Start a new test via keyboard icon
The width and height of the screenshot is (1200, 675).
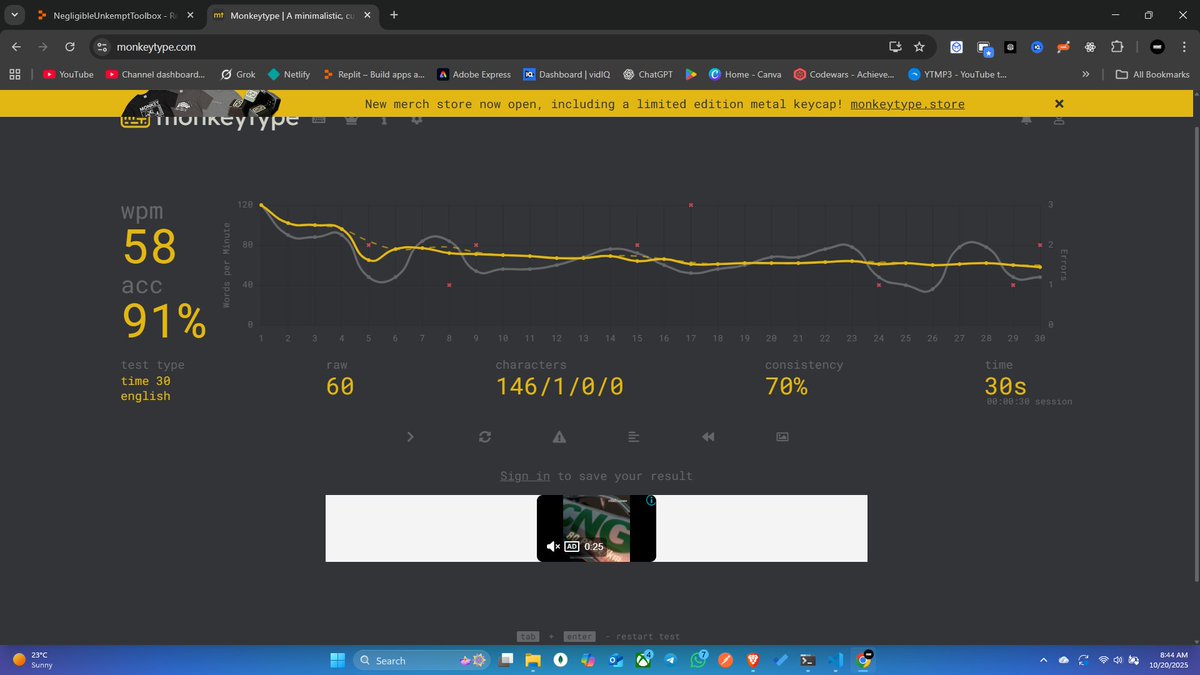(x=318, y=118)
